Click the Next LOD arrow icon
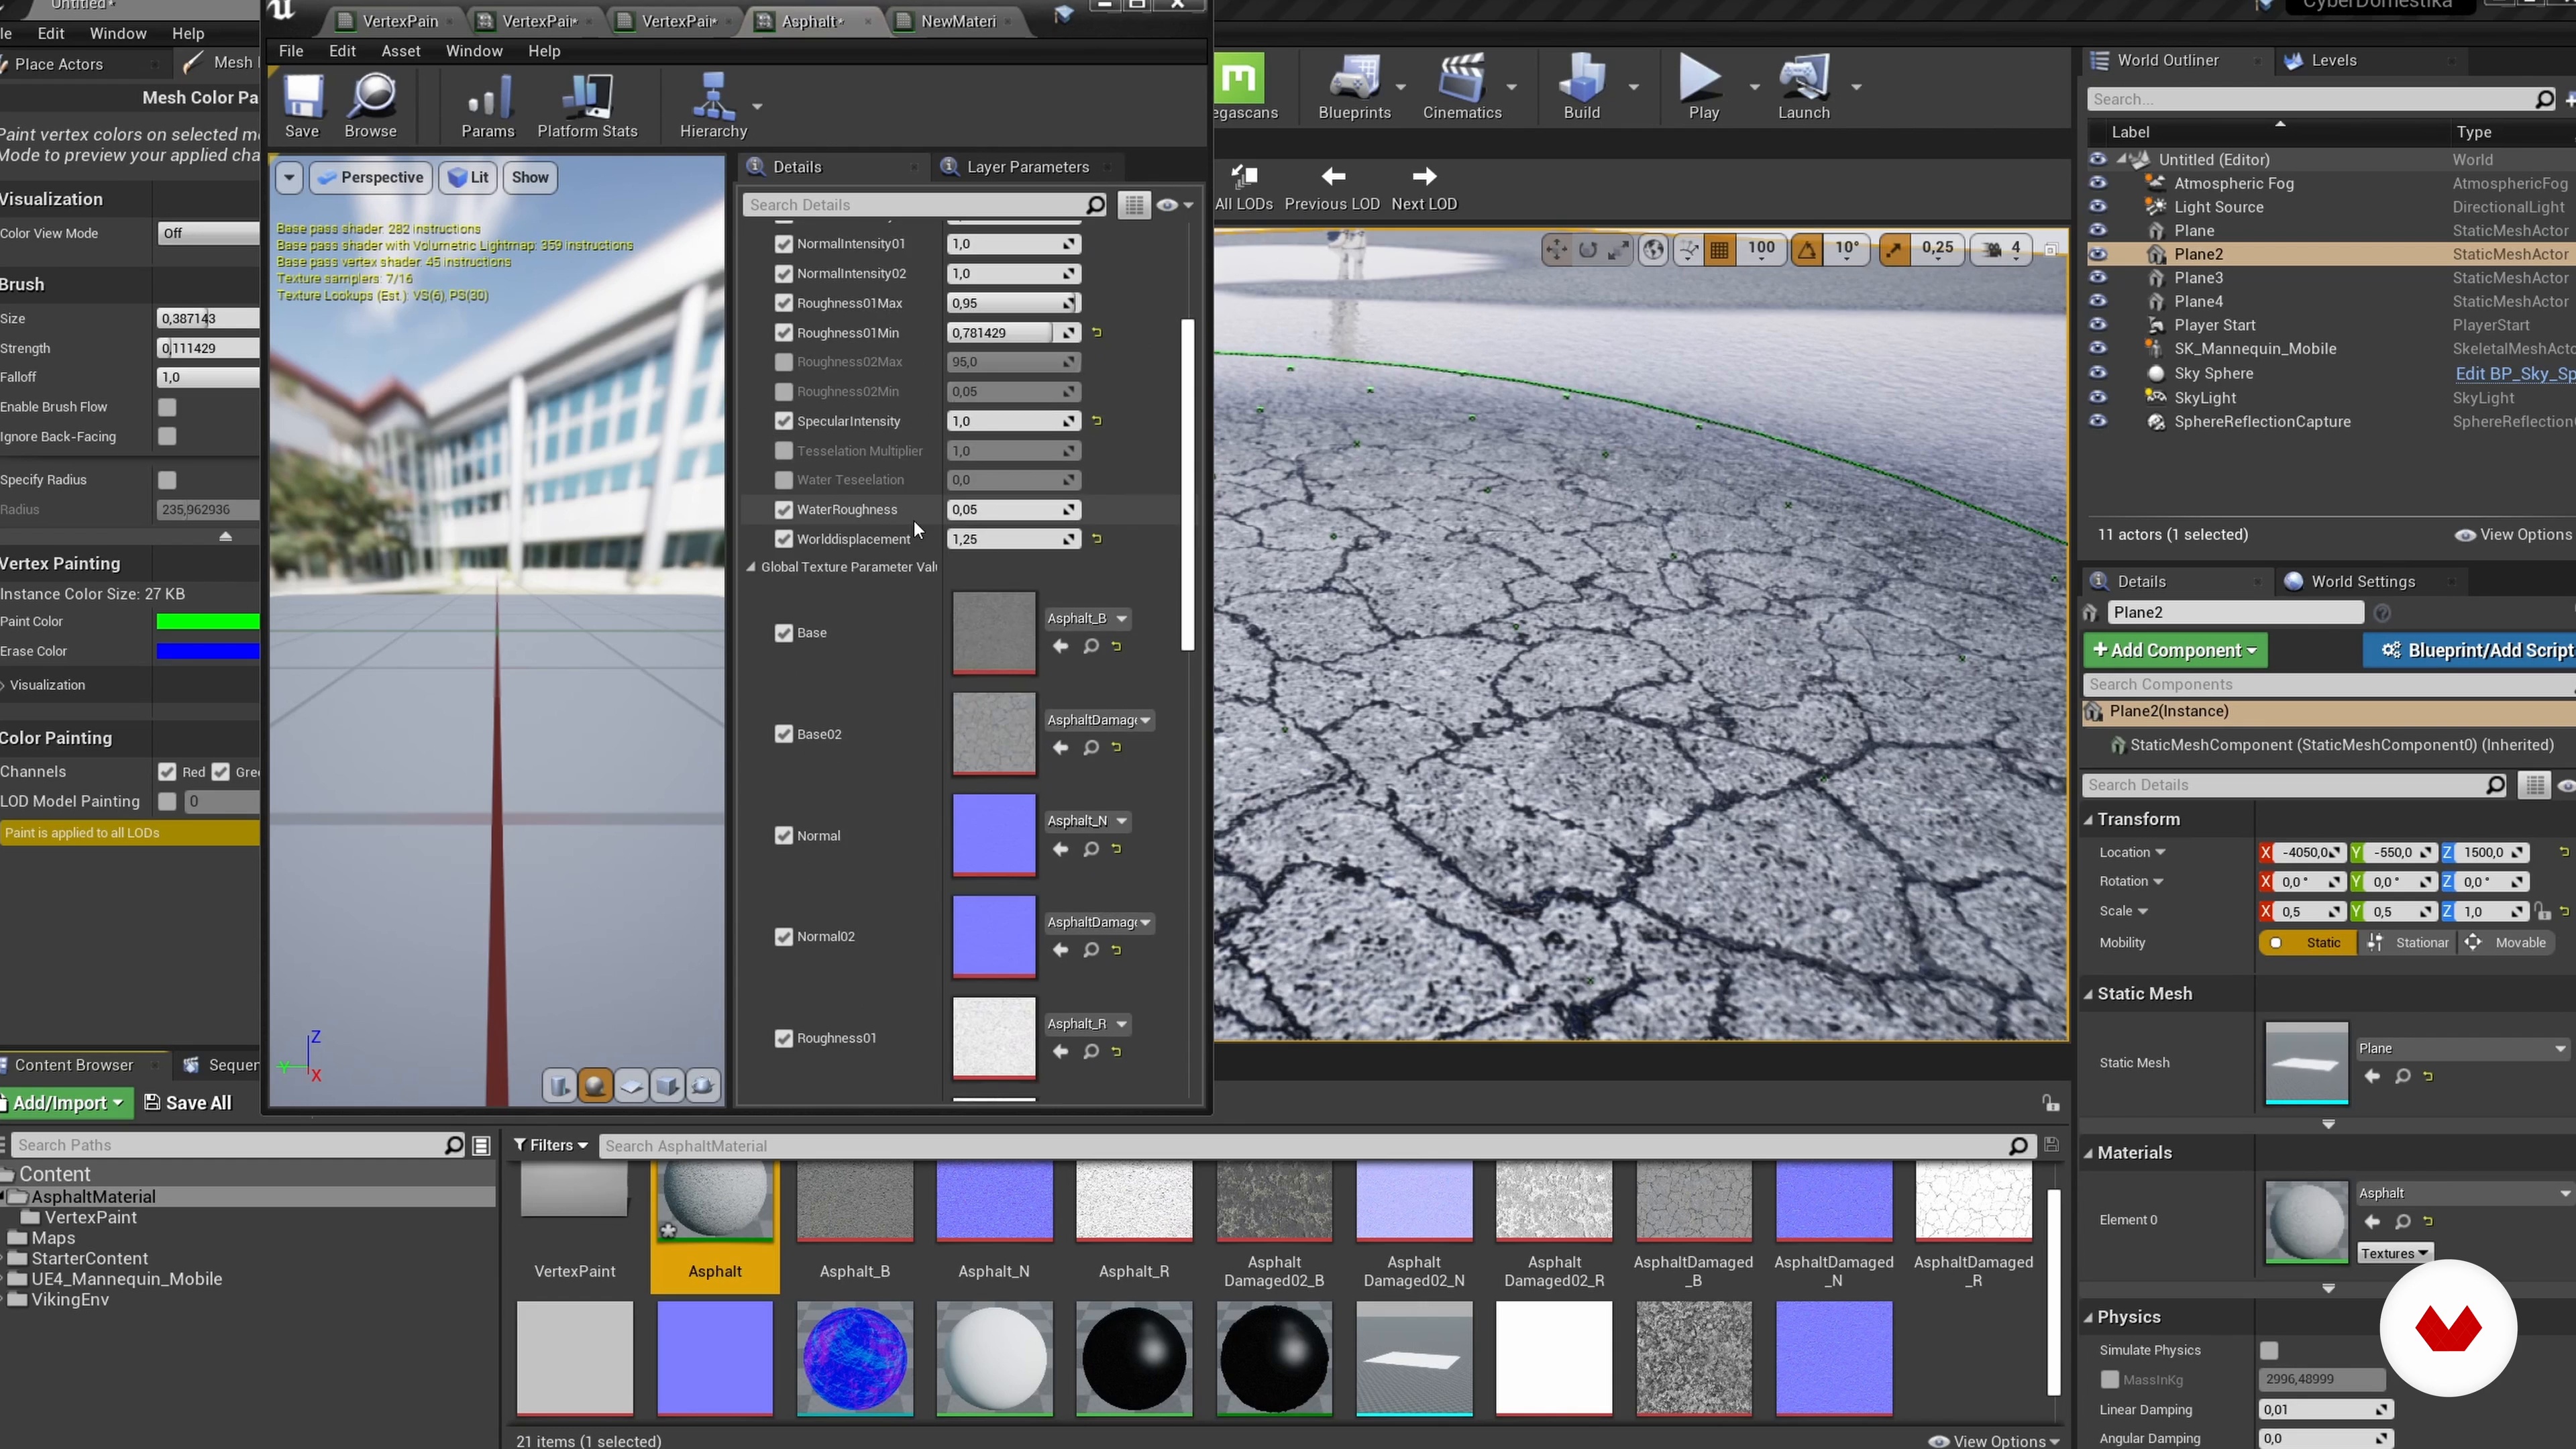This screenshot has height=1449, width=2576. coord(1424,177)
